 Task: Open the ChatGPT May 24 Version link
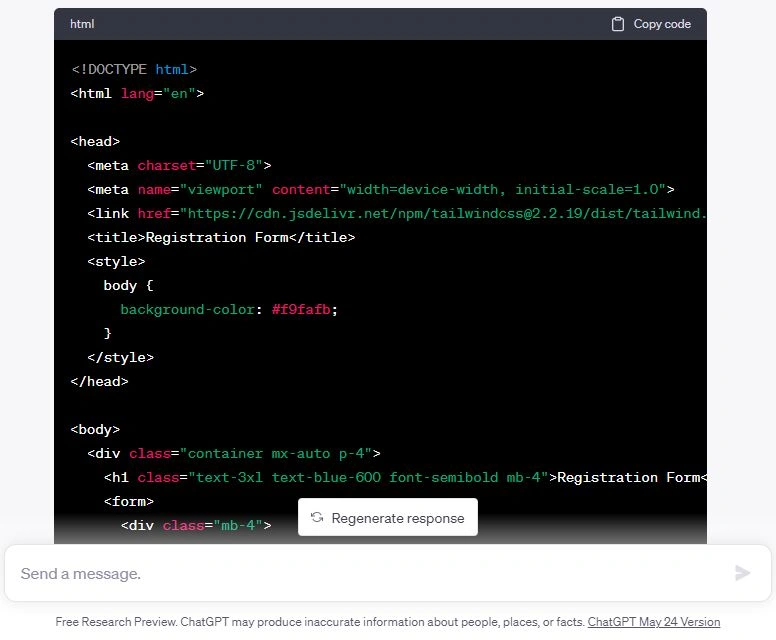click(x=654, y=622)
